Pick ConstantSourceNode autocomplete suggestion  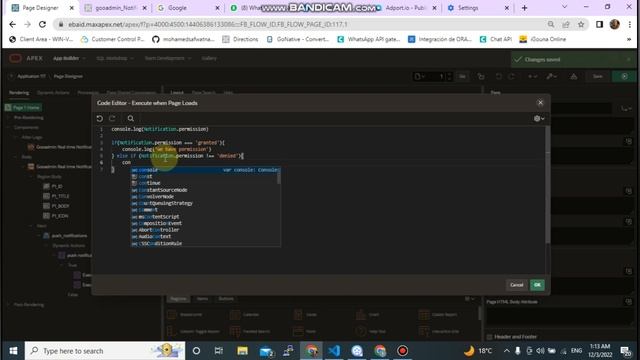pos(204,190)
